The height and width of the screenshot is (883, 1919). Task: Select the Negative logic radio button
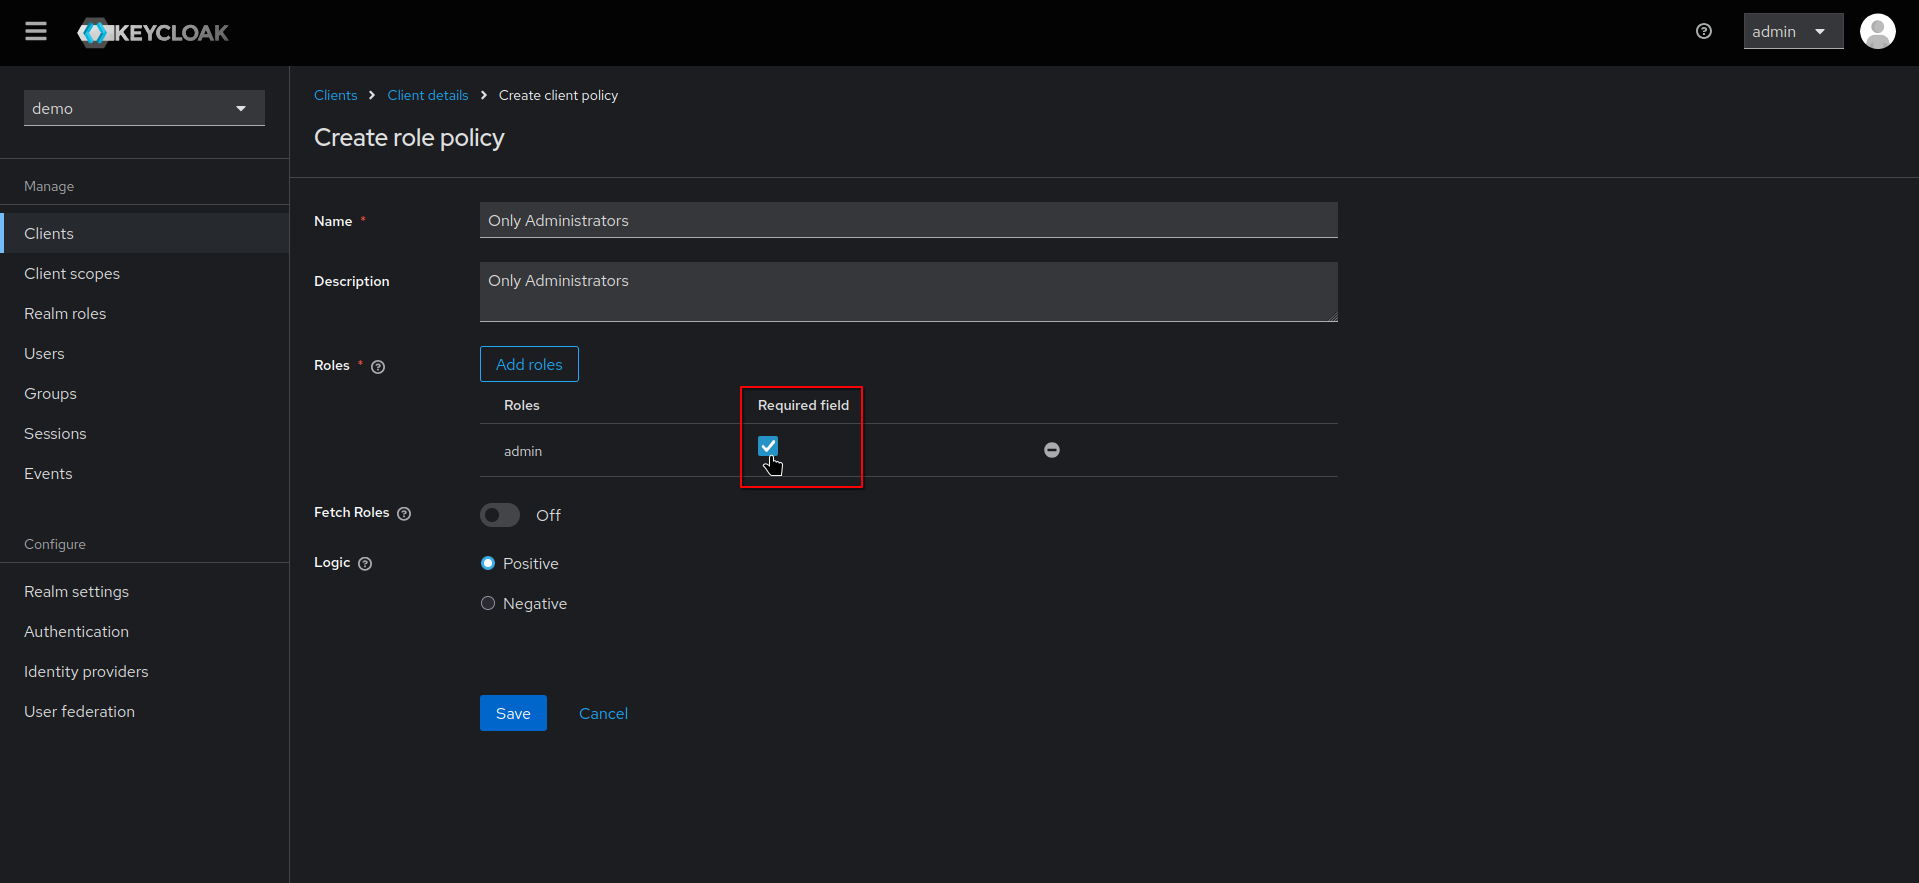pyautogui.click(x=488, y=603)
